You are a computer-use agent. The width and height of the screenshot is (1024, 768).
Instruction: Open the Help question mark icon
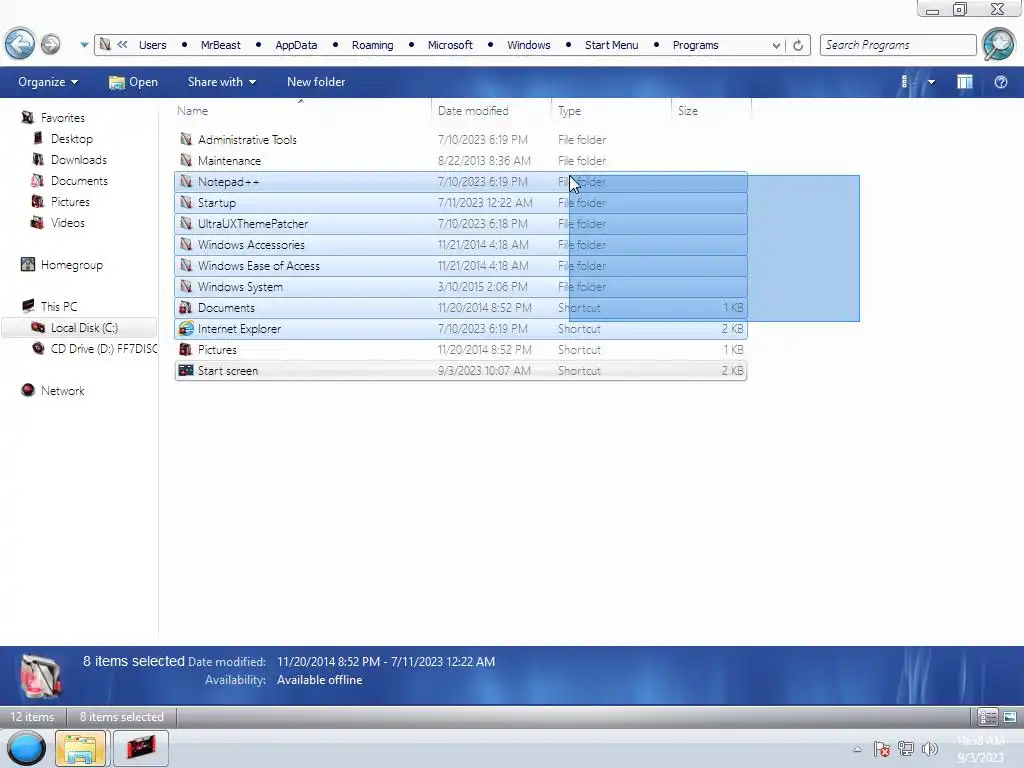1000,82
